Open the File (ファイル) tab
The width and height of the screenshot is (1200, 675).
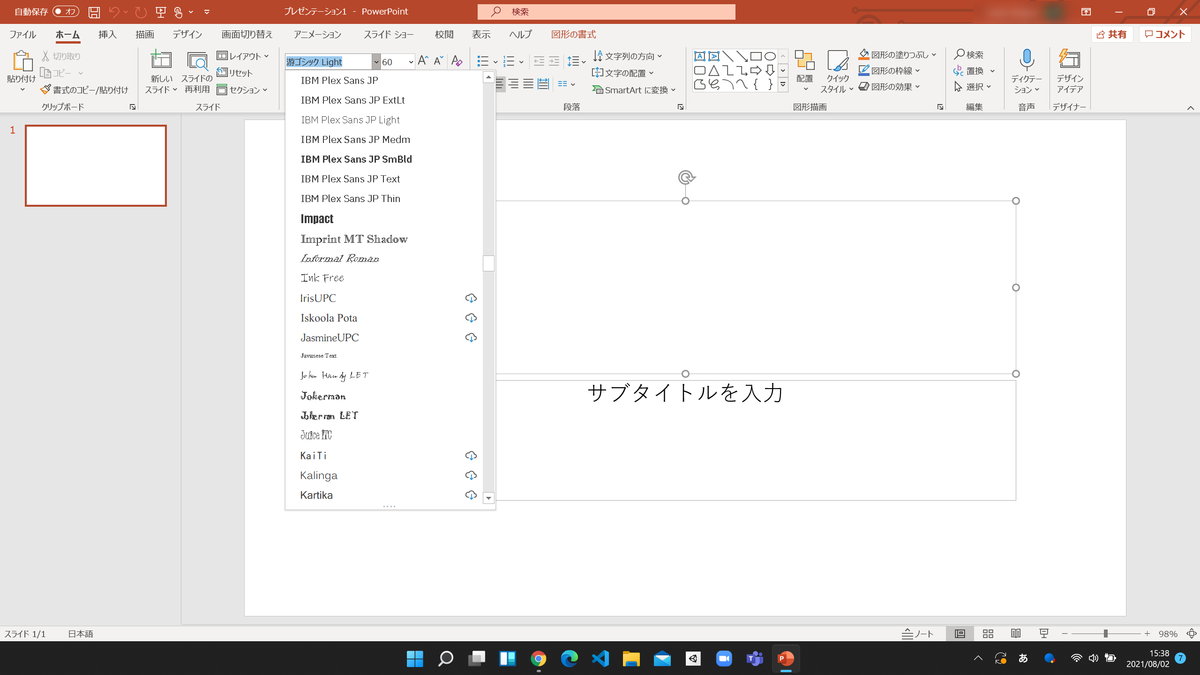(x=23, y=35)
